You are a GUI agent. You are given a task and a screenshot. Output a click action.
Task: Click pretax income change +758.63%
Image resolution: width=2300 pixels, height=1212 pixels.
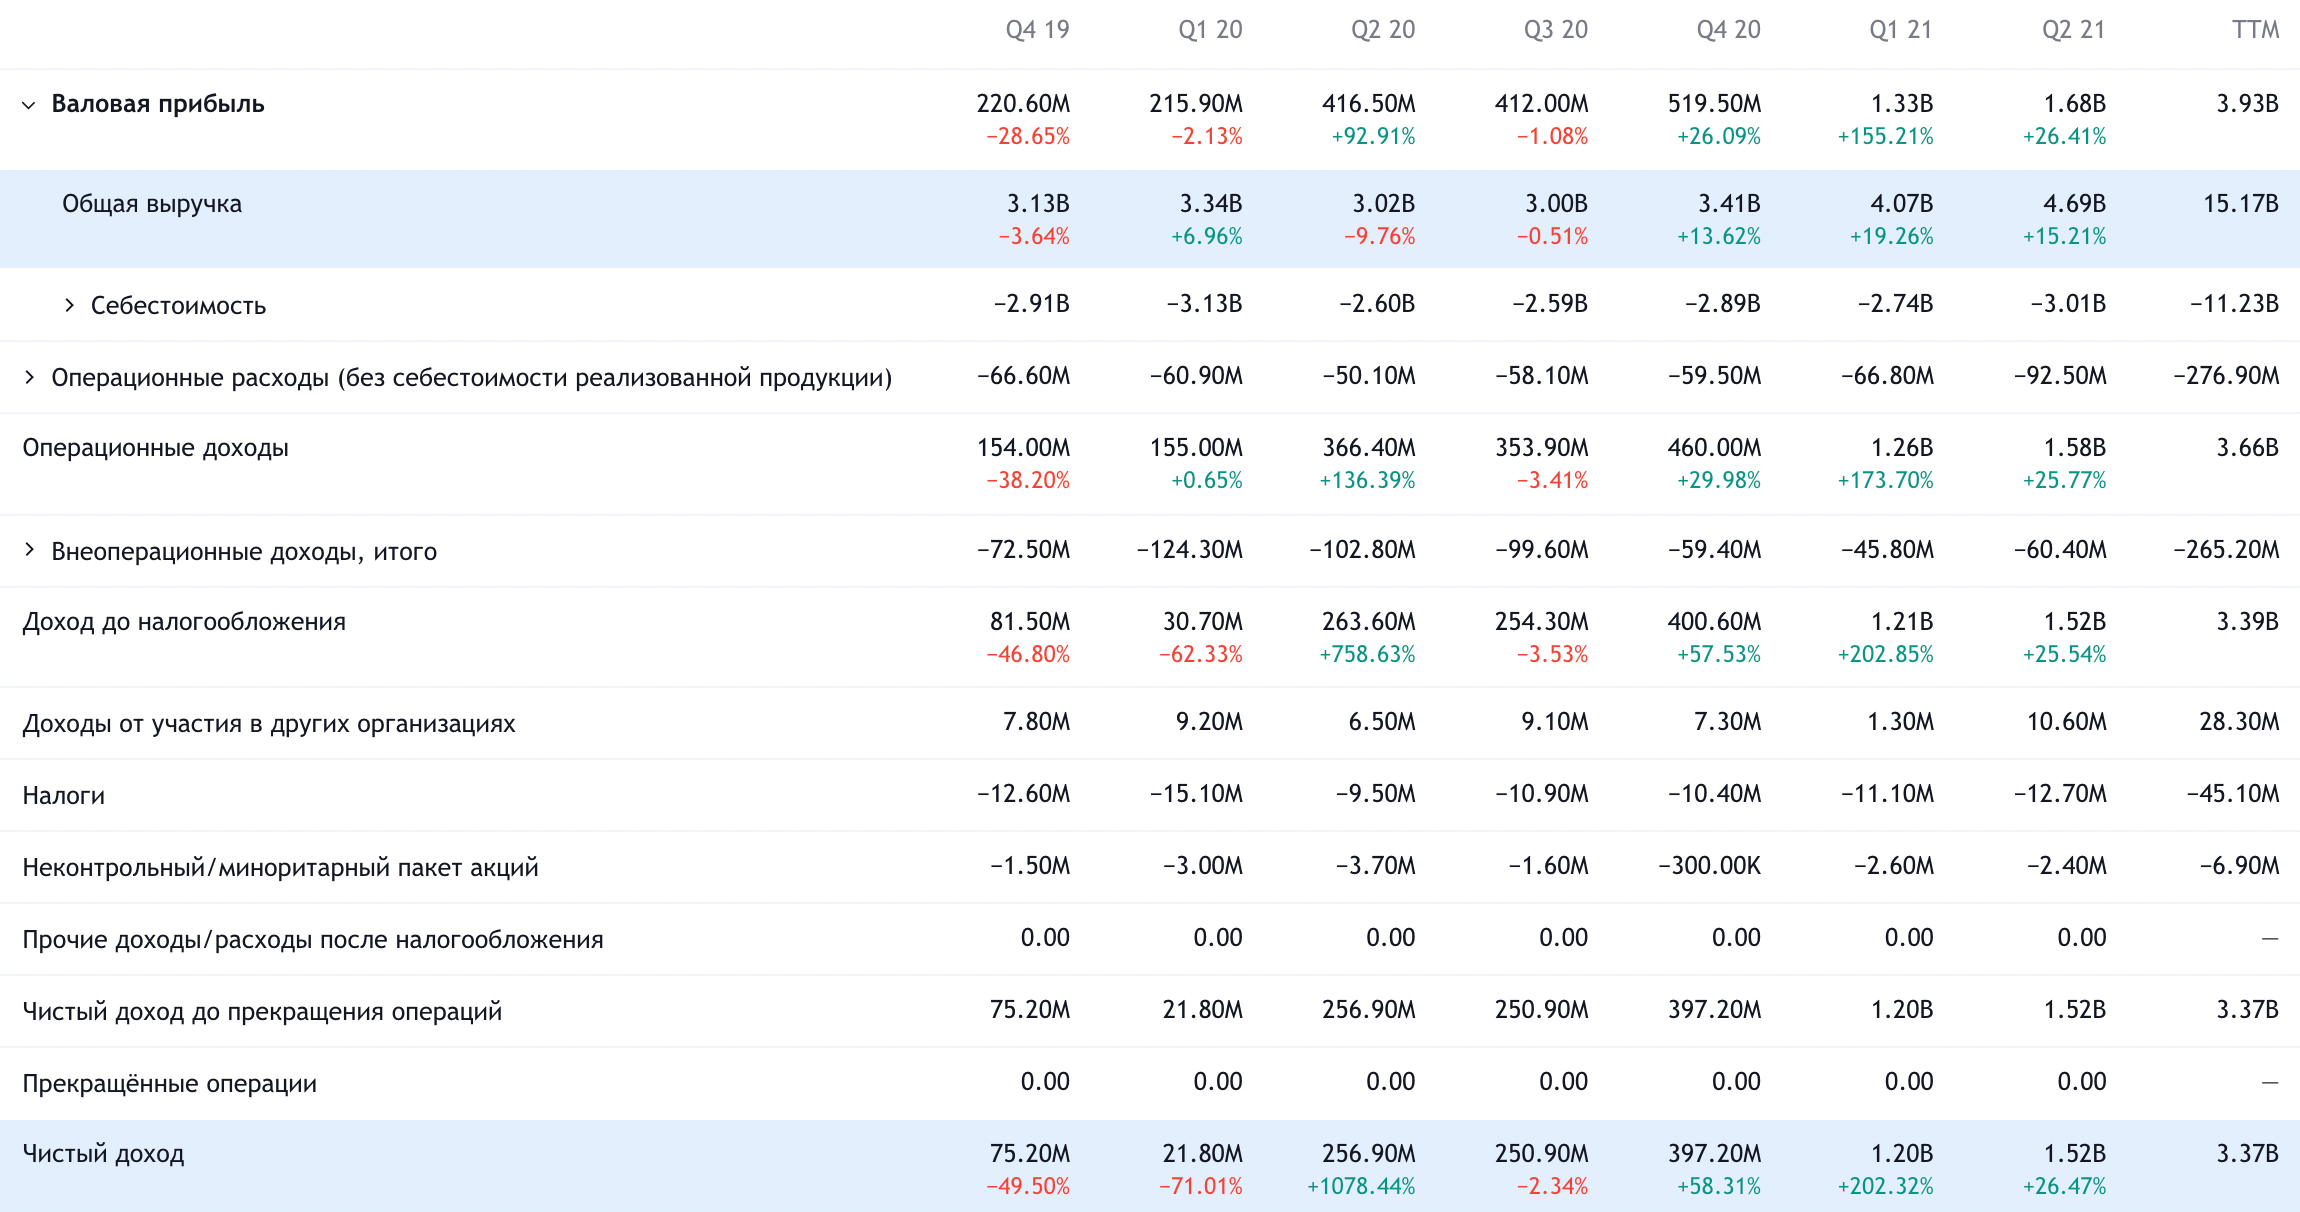click(x=1367, y=655)
